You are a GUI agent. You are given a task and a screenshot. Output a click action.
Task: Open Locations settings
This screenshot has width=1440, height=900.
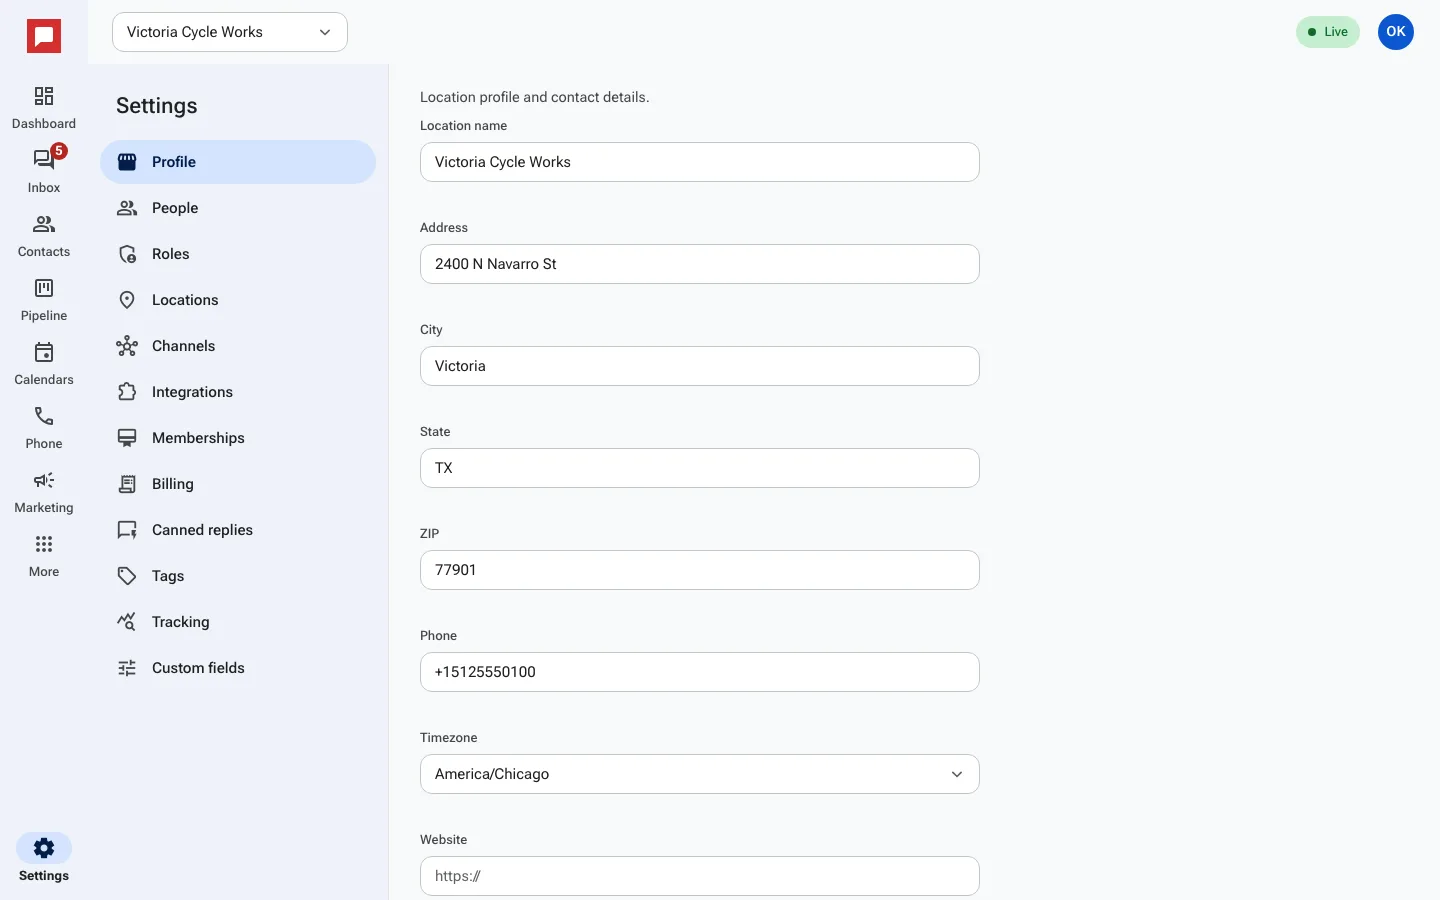click(x=238, y=300)
